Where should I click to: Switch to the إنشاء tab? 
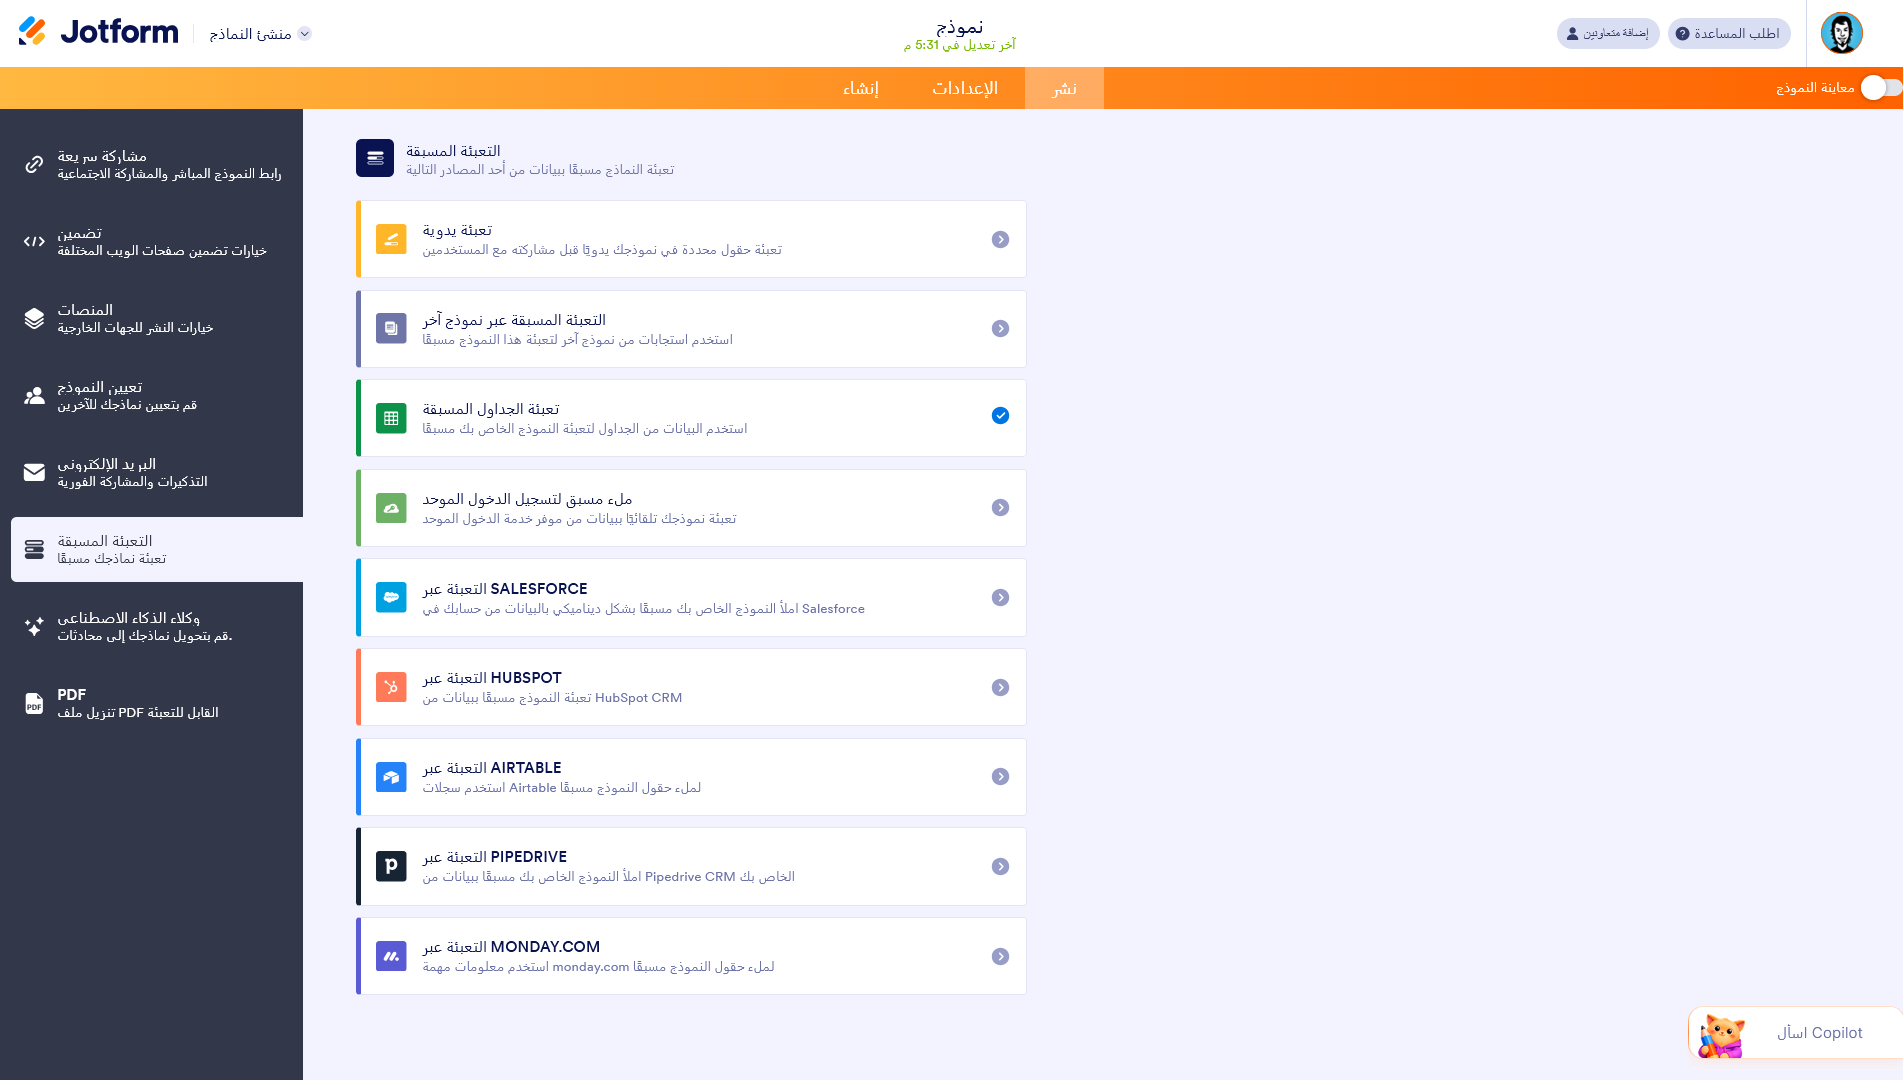862,88
